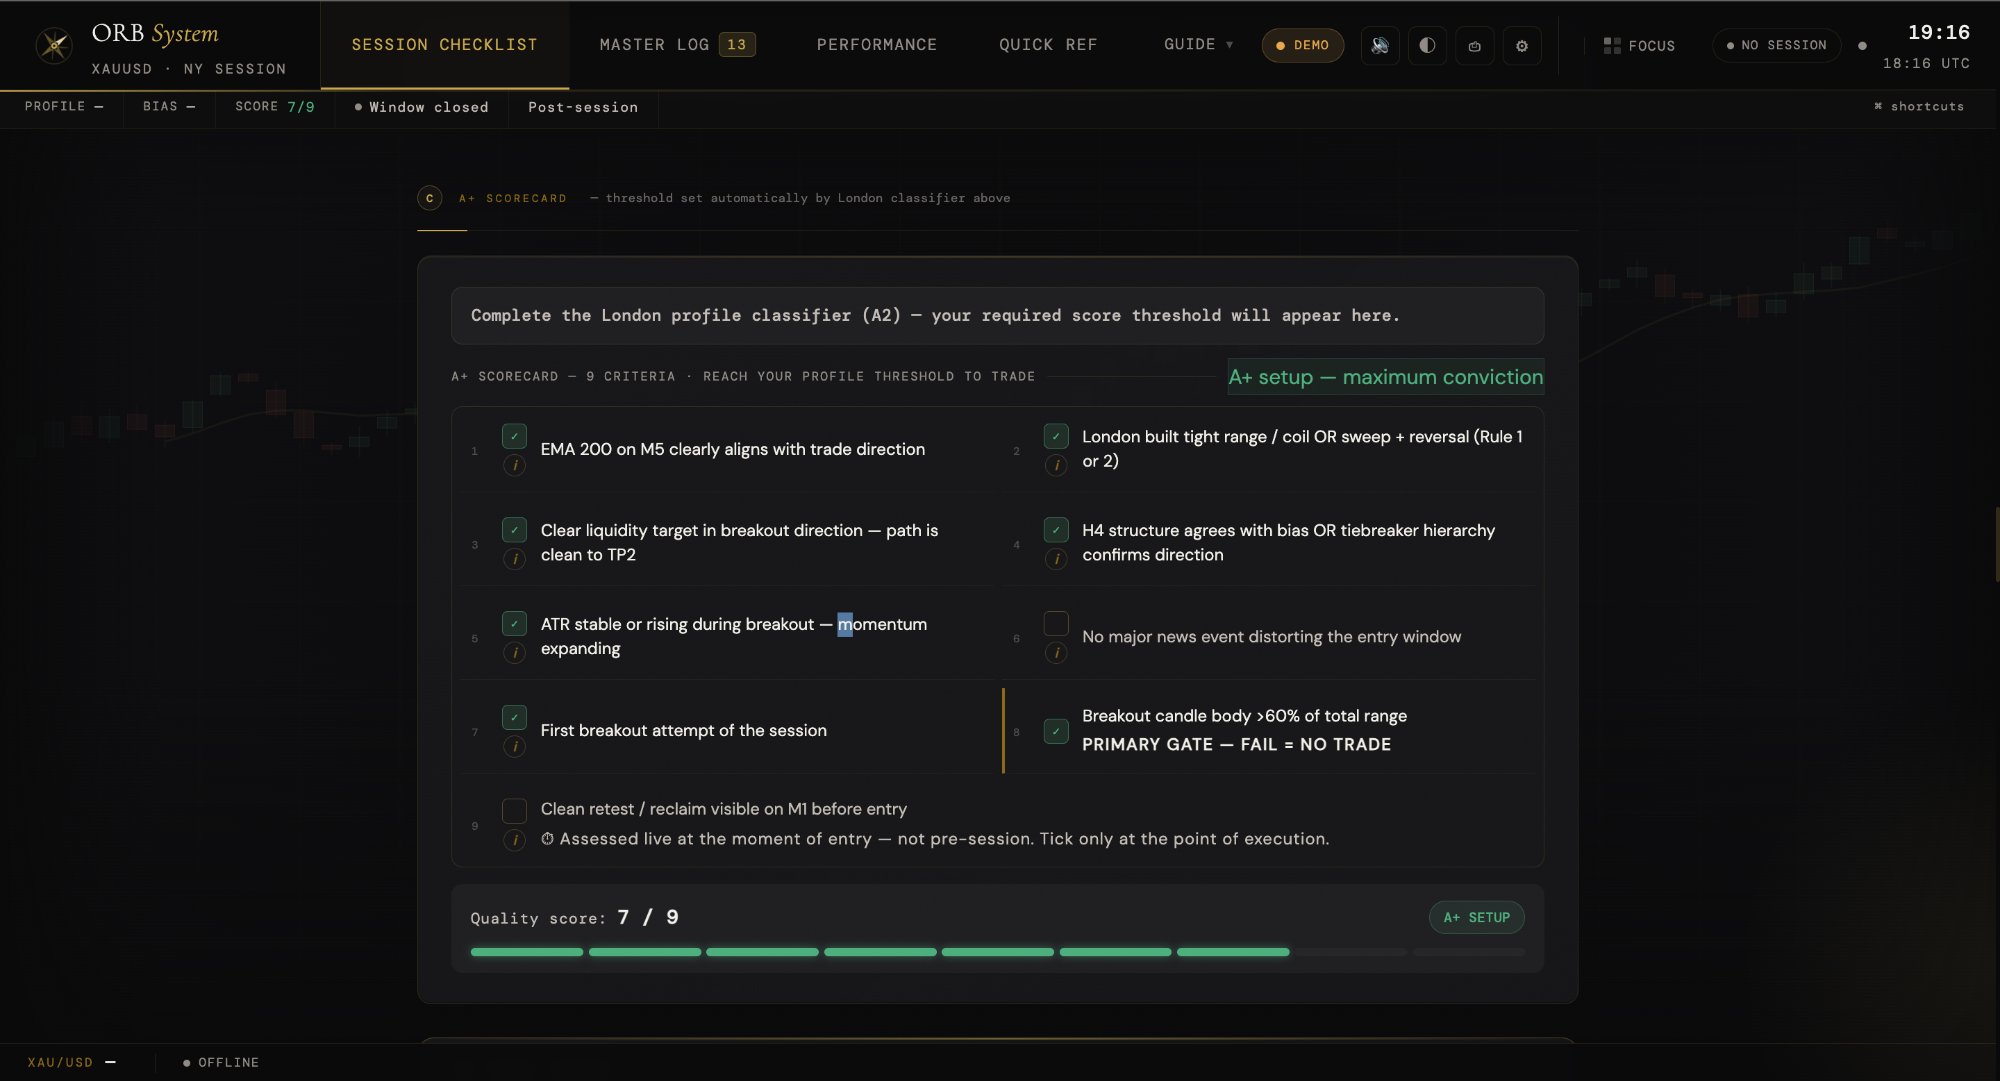This screenshot has width=2000, height=1081.
Task: Uncheck Clear liquidity target checkbox
Action: (514, 530)
